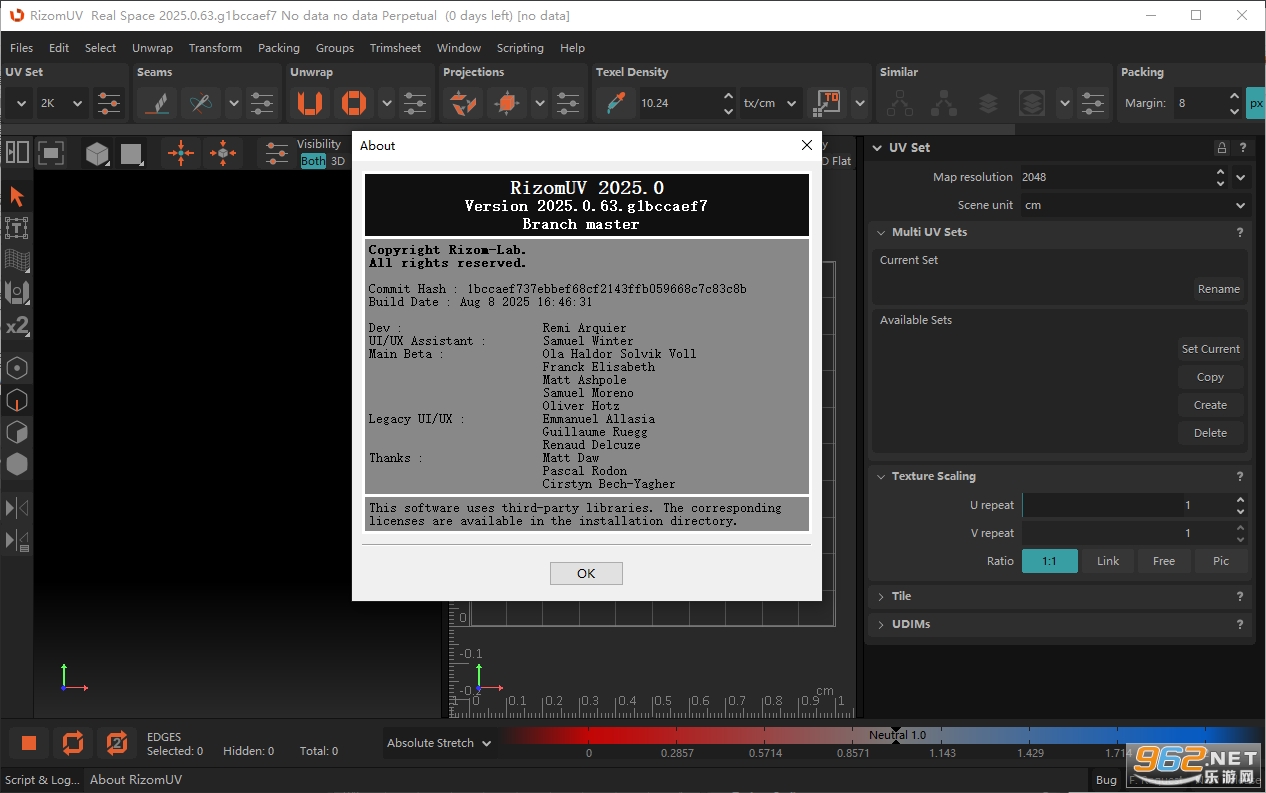
Task: Click the loop icon marked with 2
Action: coord(117,742)
